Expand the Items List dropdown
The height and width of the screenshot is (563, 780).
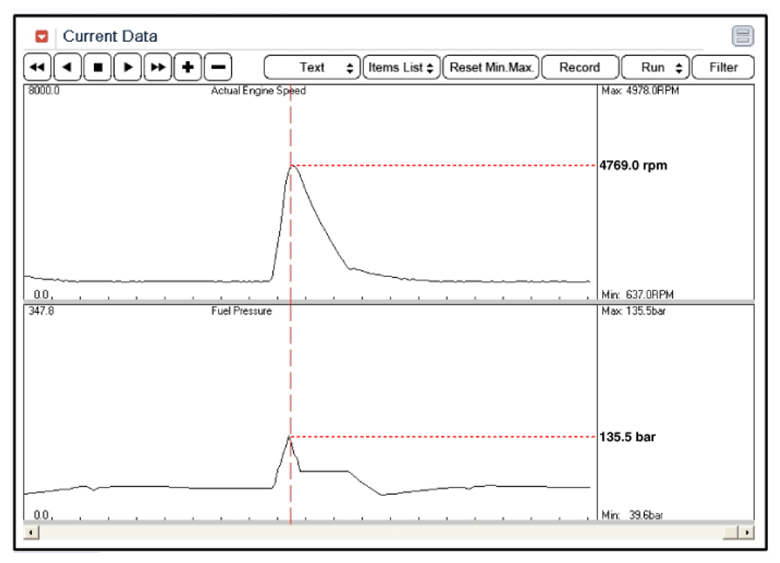(x=401, y=68)
